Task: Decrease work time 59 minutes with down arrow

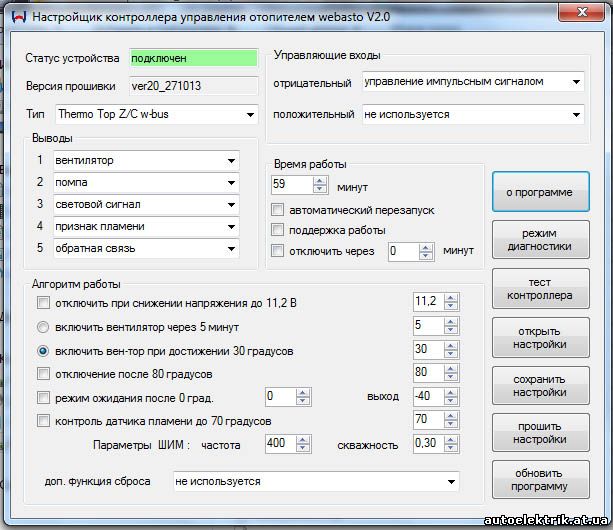Action: (x=320, y=188)
